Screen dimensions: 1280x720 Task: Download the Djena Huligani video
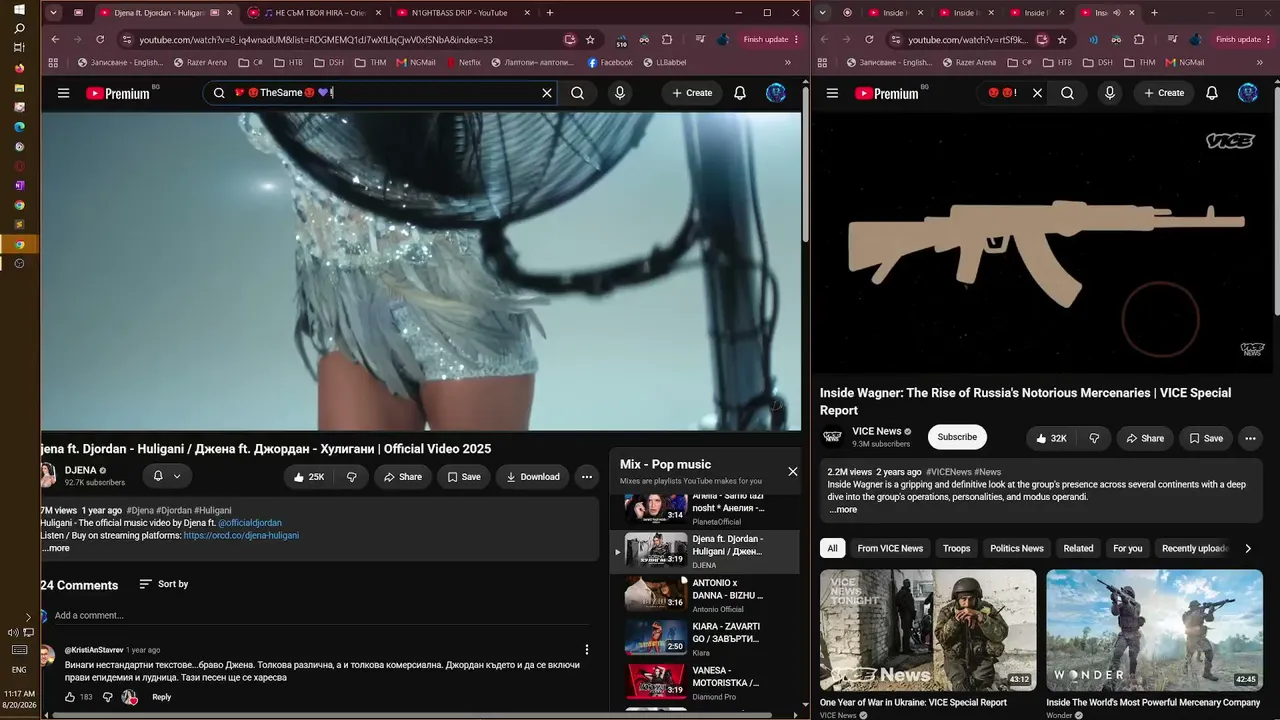(x=532, y=477)
